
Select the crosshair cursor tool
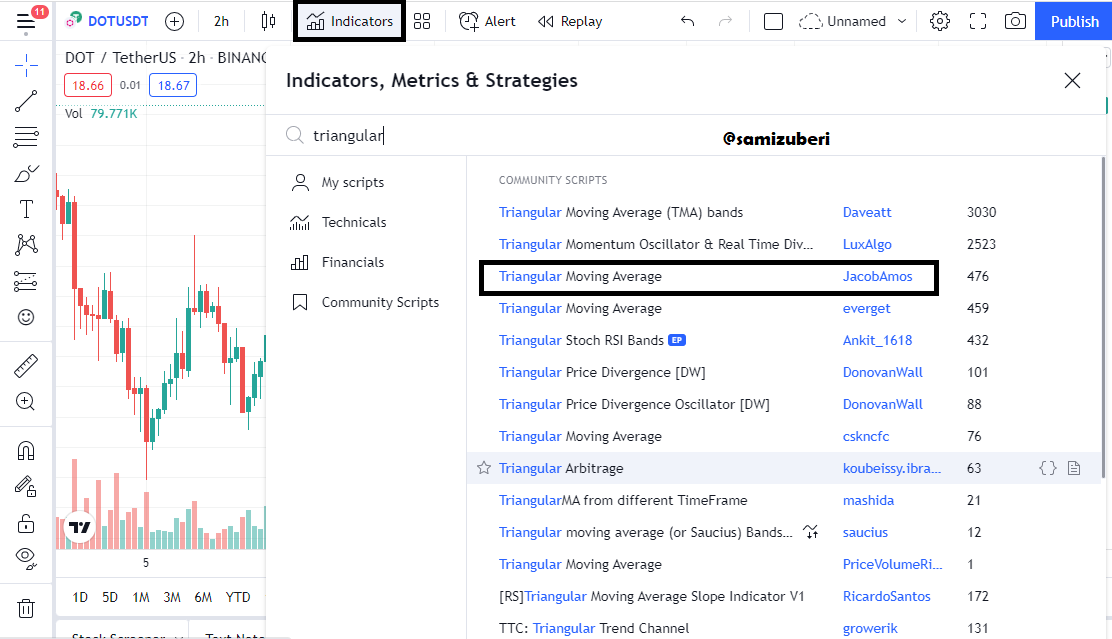26,65
